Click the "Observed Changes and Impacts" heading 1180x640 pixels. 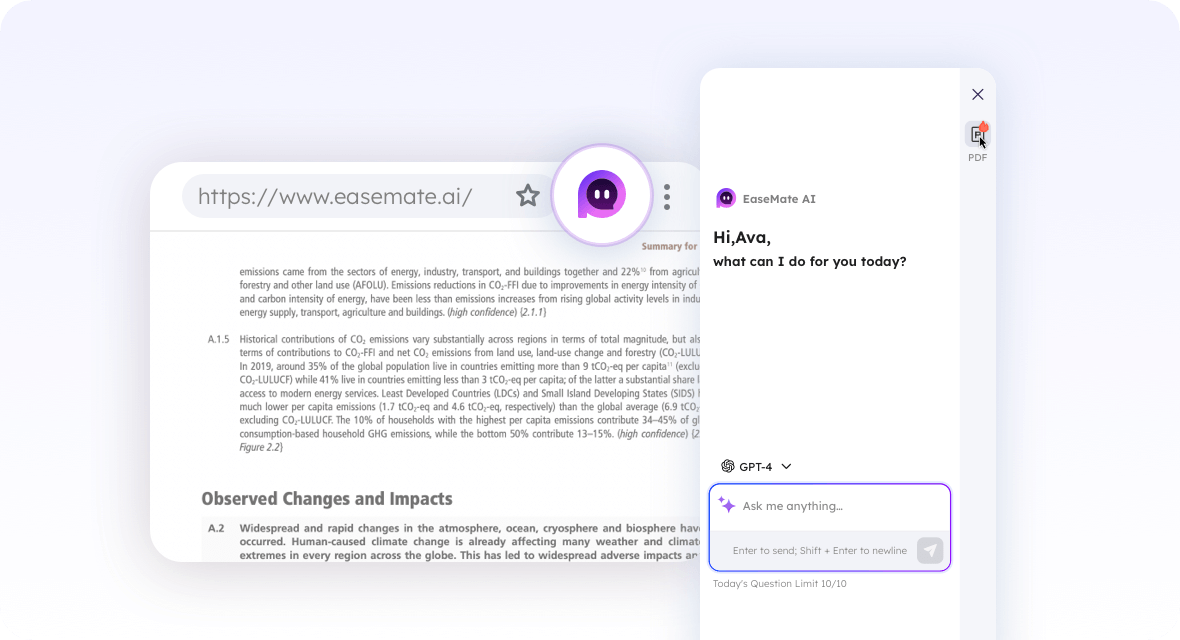click(327, 498)
